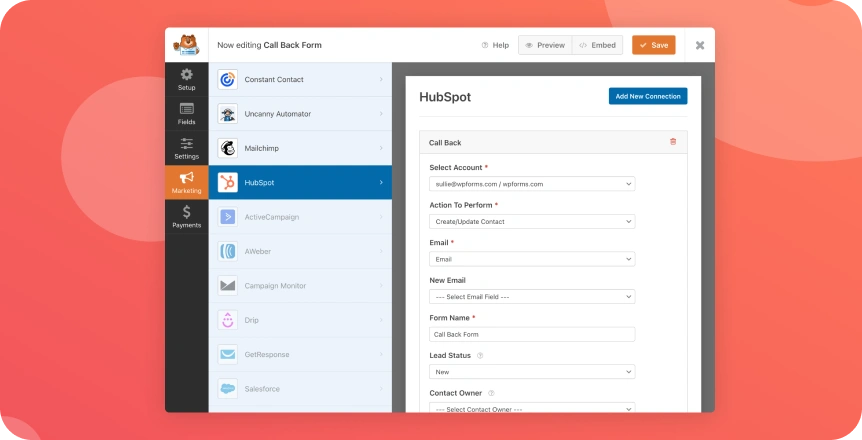
Task: Click the WPForms bear mascot logo
Action: [x=186, y=45]
